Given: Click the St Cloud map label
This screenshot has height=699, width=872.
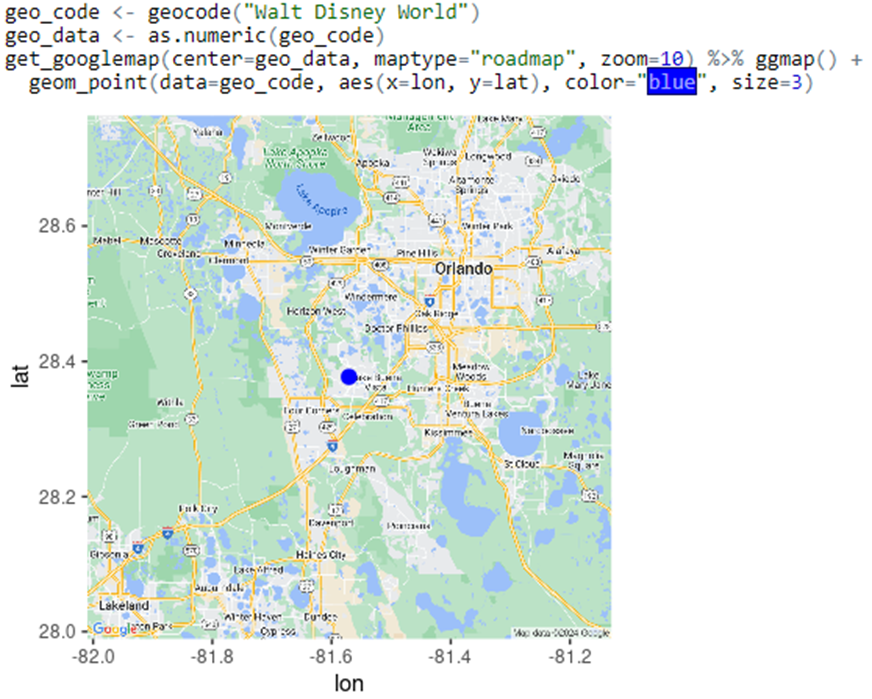Looking at the screenshot, I should (x=522, y=463).
